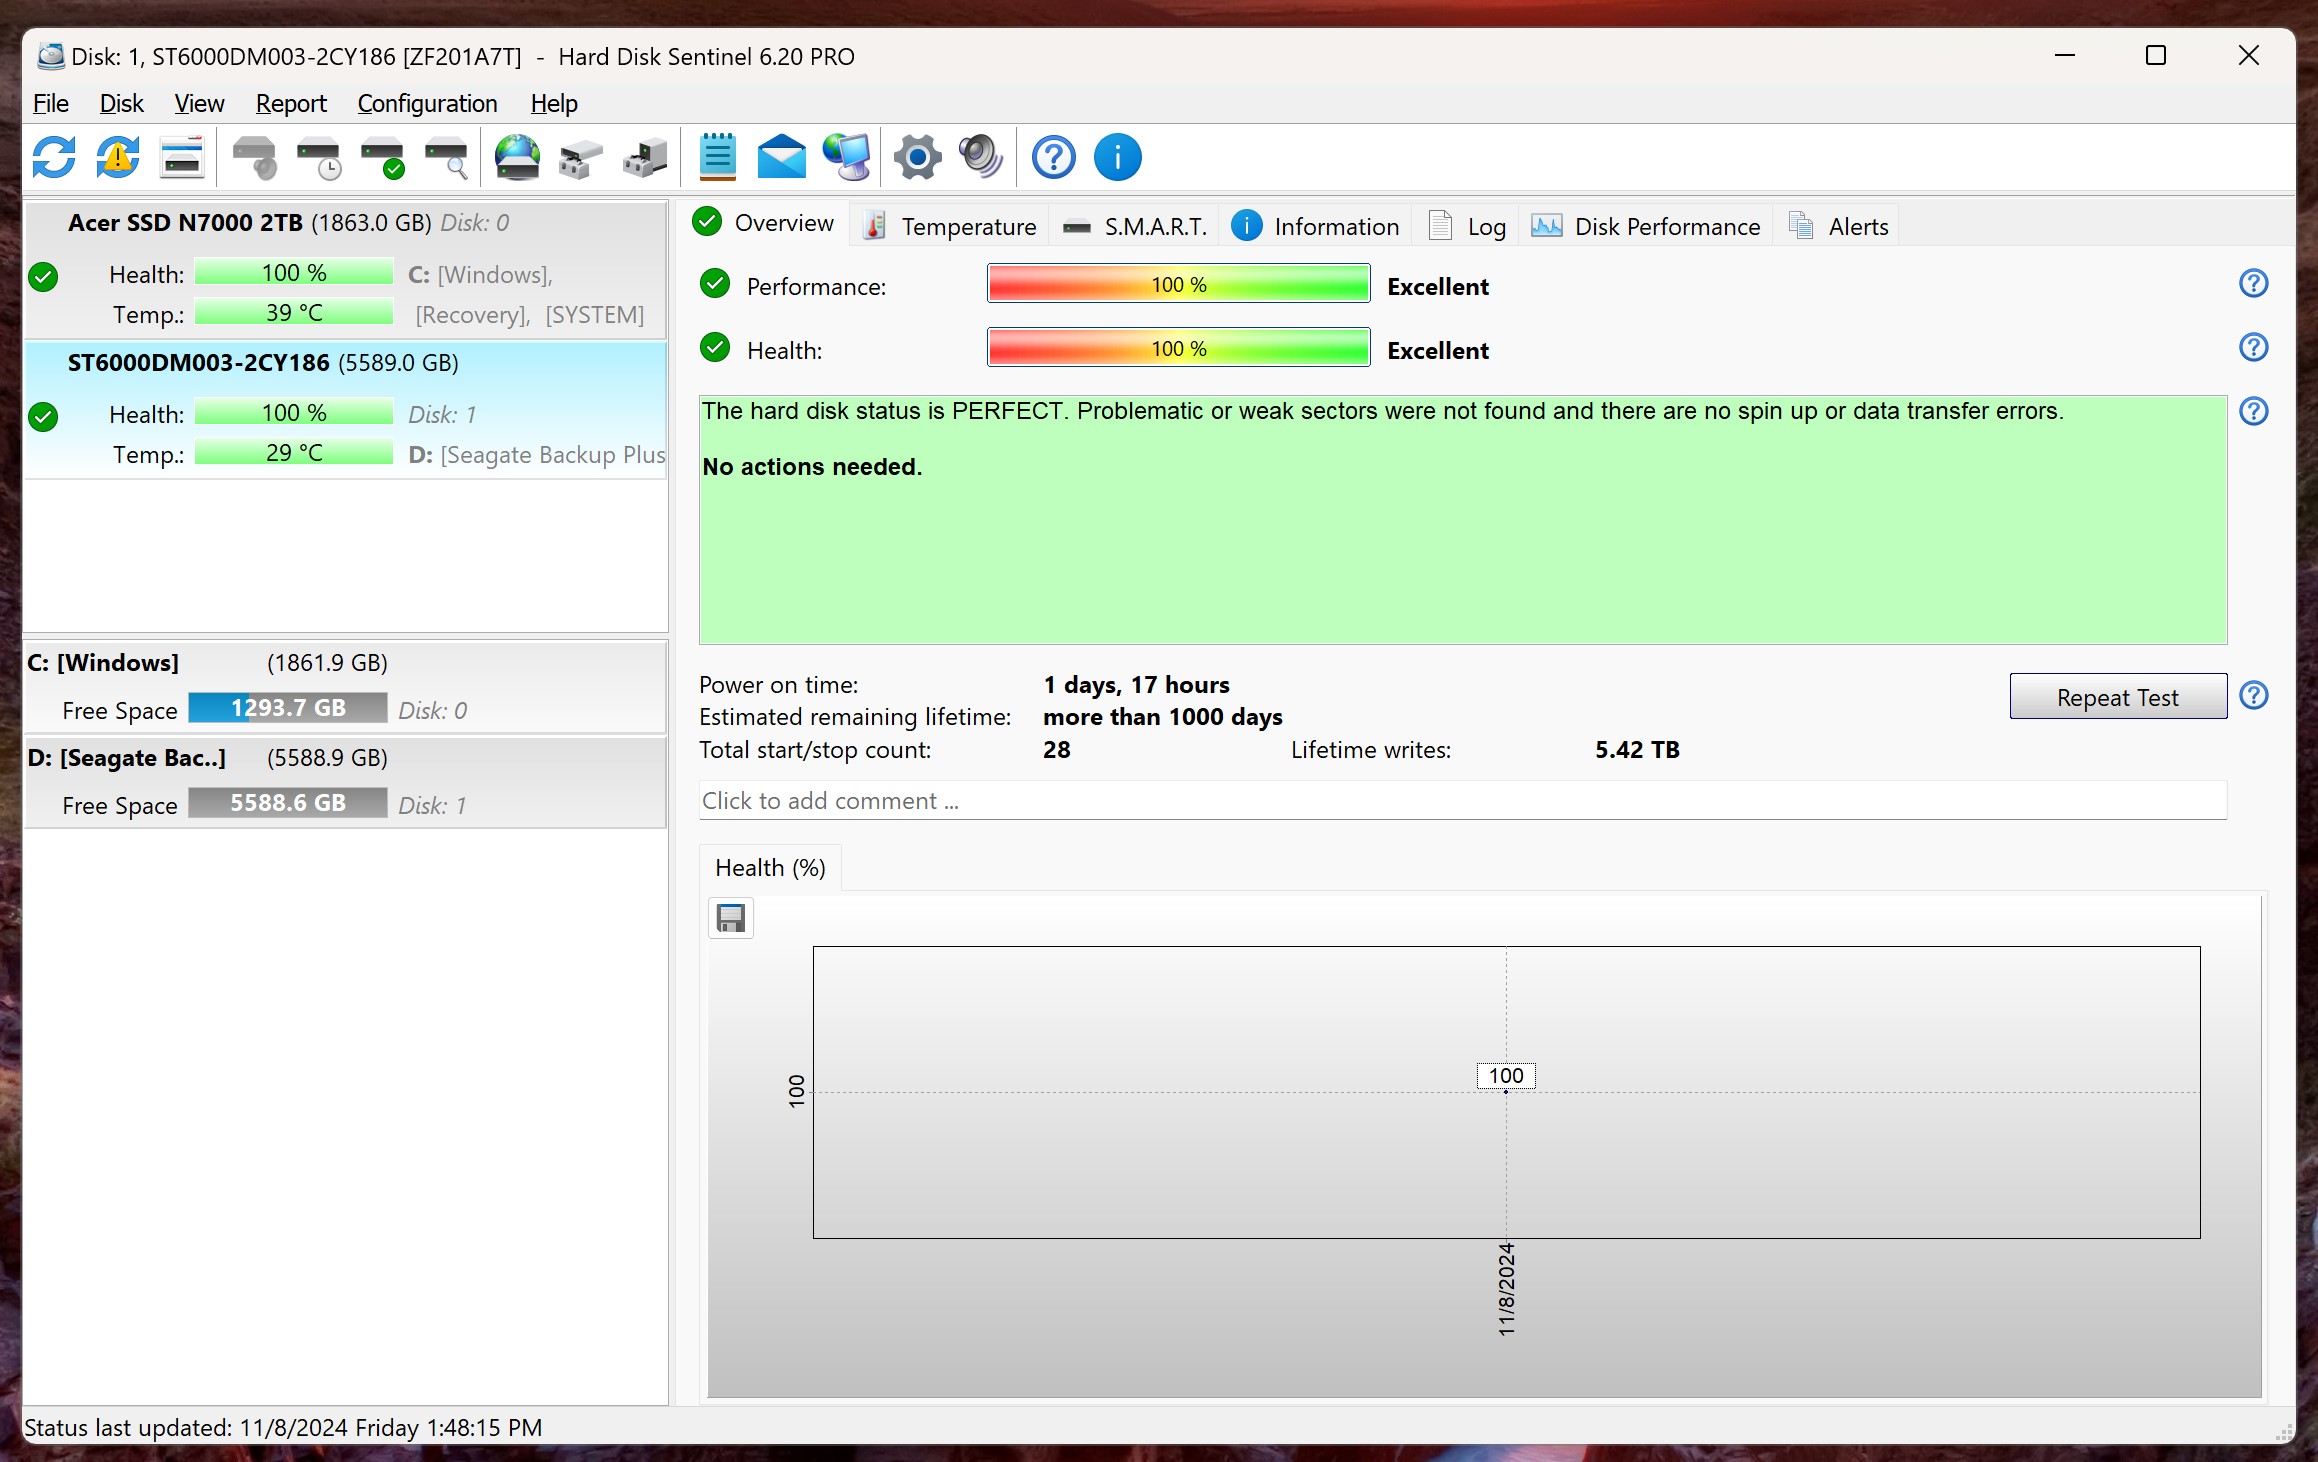Click help icon next to Performance bar

tap(2254, 283)
